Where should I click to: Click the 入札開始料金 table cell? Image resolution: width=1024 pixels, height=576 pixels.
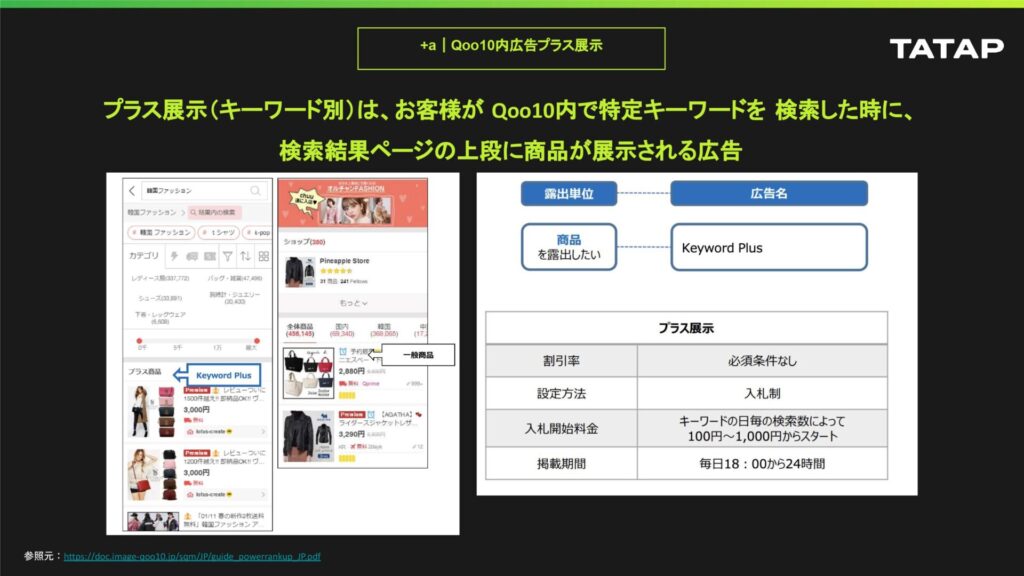pos(562,428)
